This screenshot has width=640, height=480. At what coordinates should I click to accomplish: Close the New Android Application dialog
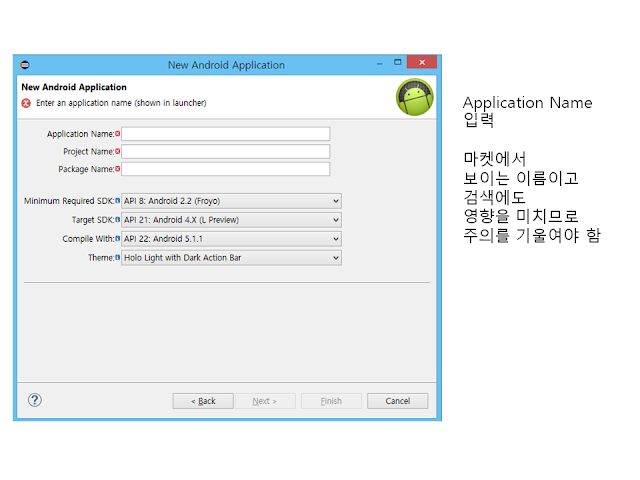(x=422, y=62)
